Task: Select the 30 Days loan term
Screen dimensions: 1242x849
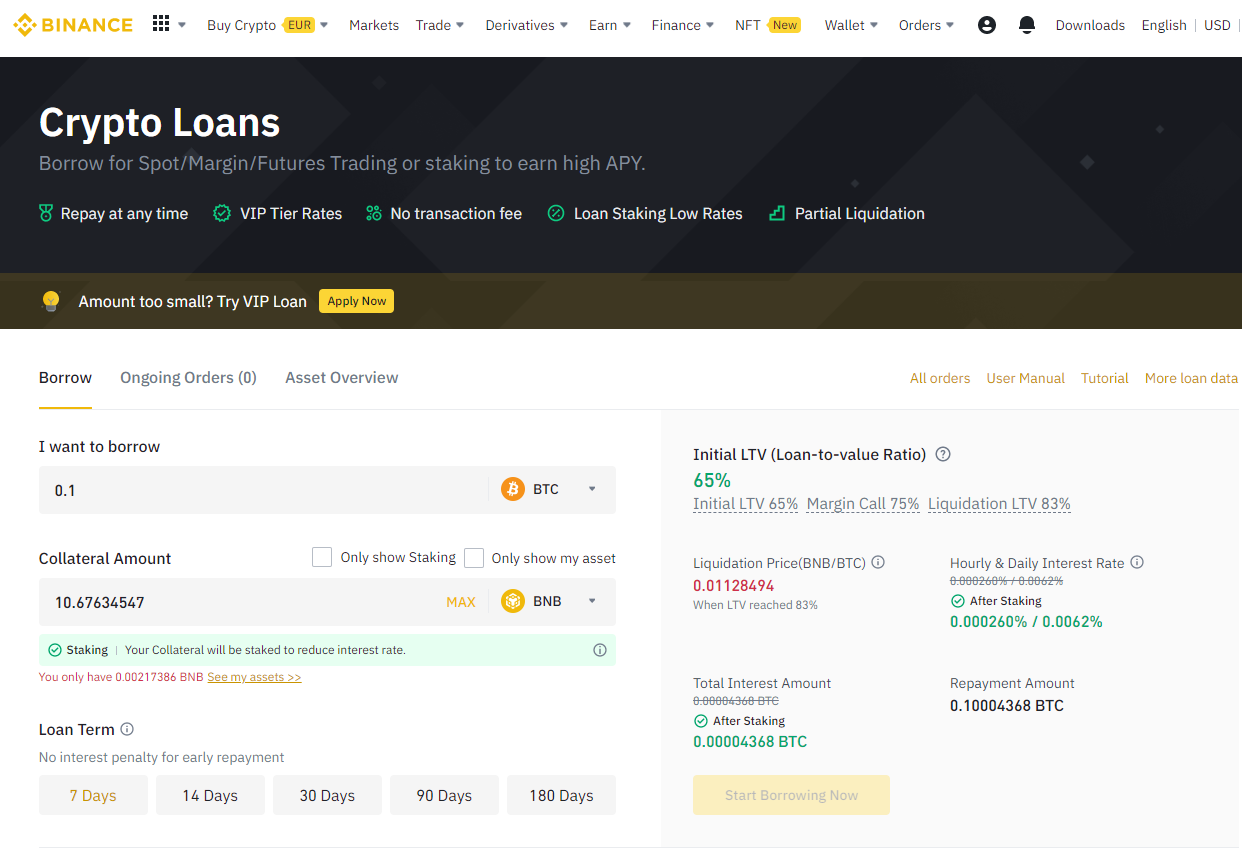Action: tap(327, 795)
